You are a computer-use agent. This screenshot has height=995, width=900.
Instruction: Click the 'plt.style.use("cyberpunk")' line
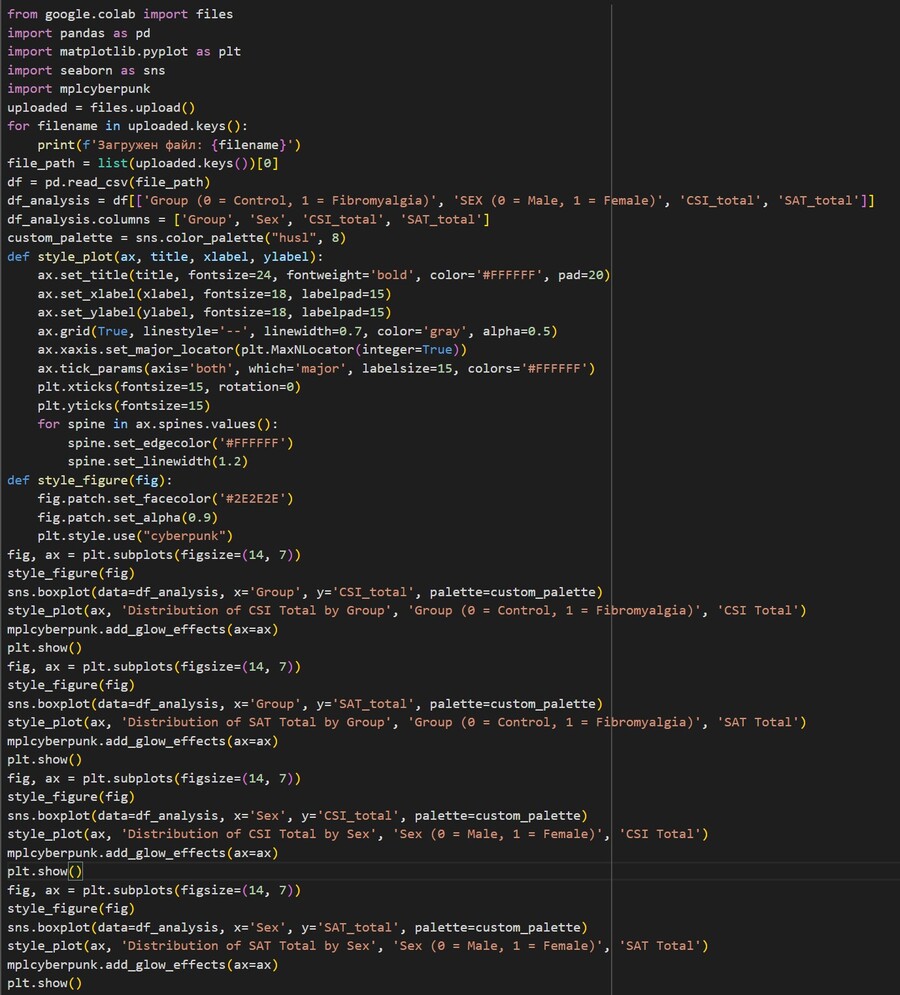135,536
